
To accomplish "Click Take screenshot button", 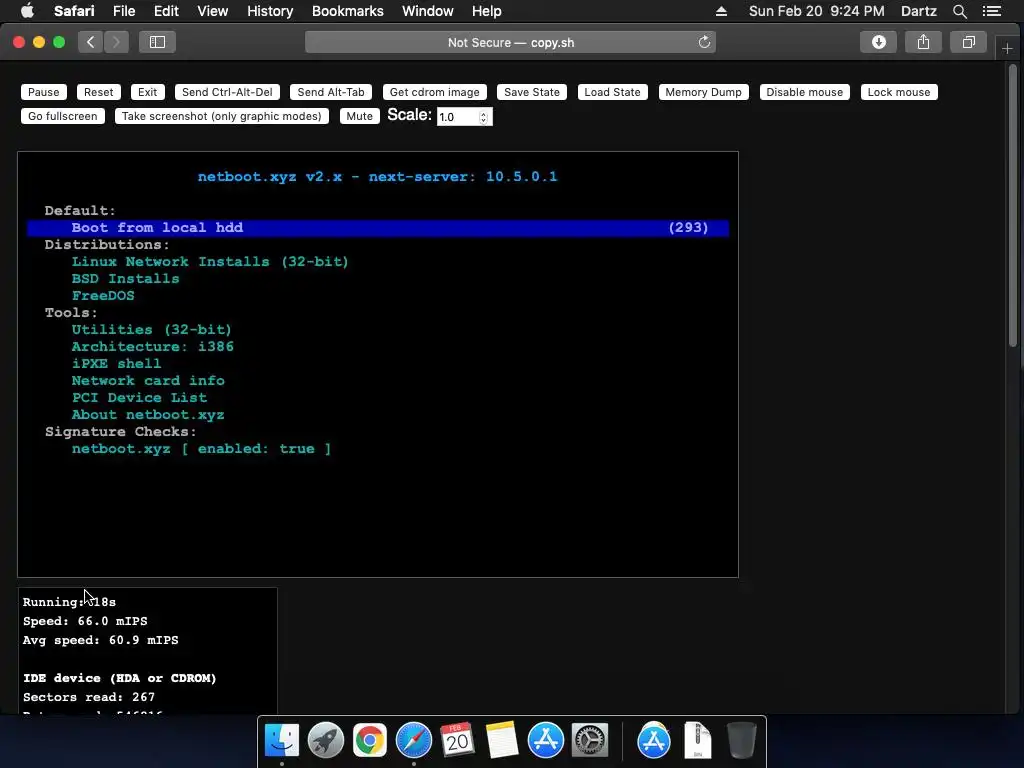I will click(222, 116).
